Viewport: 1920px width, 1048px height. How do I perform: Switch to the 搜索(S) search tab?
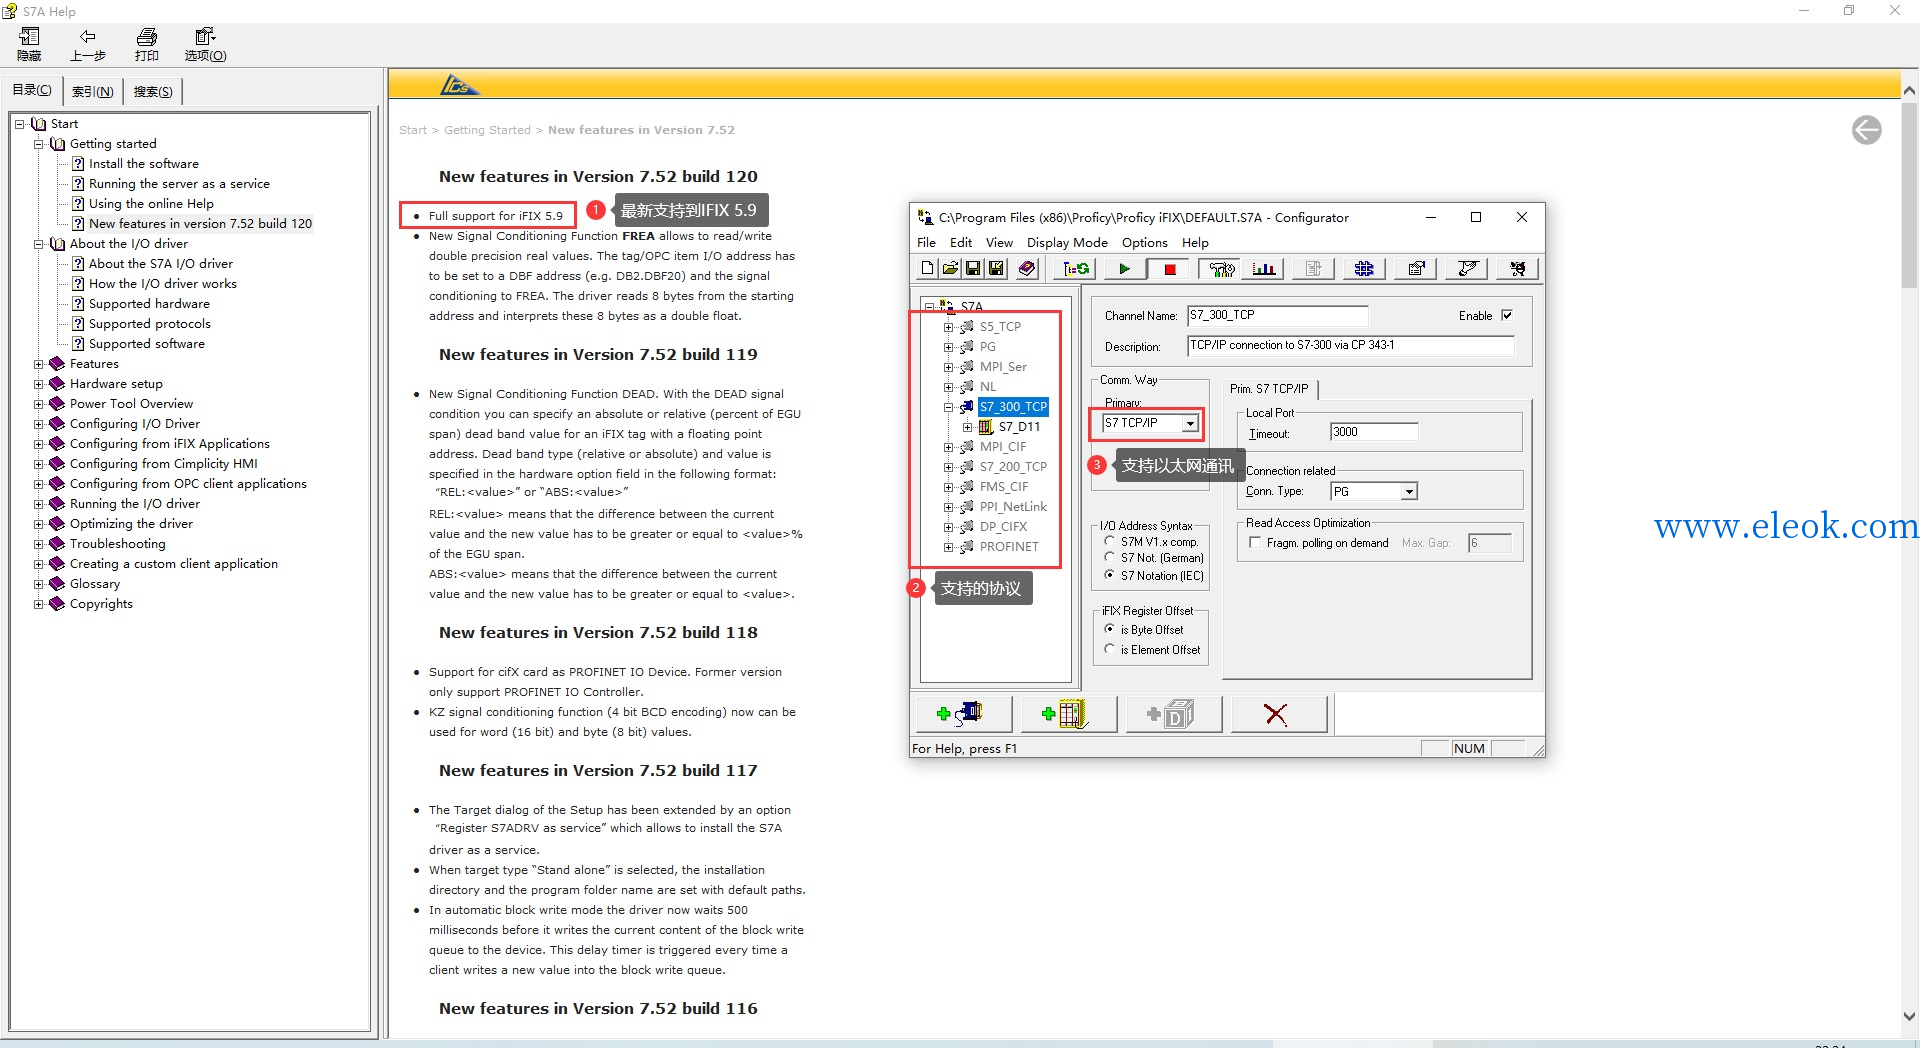click(153, 91)
